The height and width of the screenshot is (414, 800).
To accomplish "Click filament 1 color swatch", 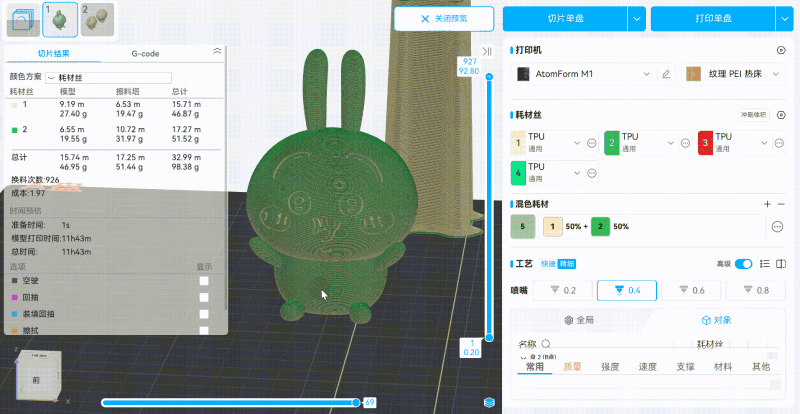I will 519,143.
